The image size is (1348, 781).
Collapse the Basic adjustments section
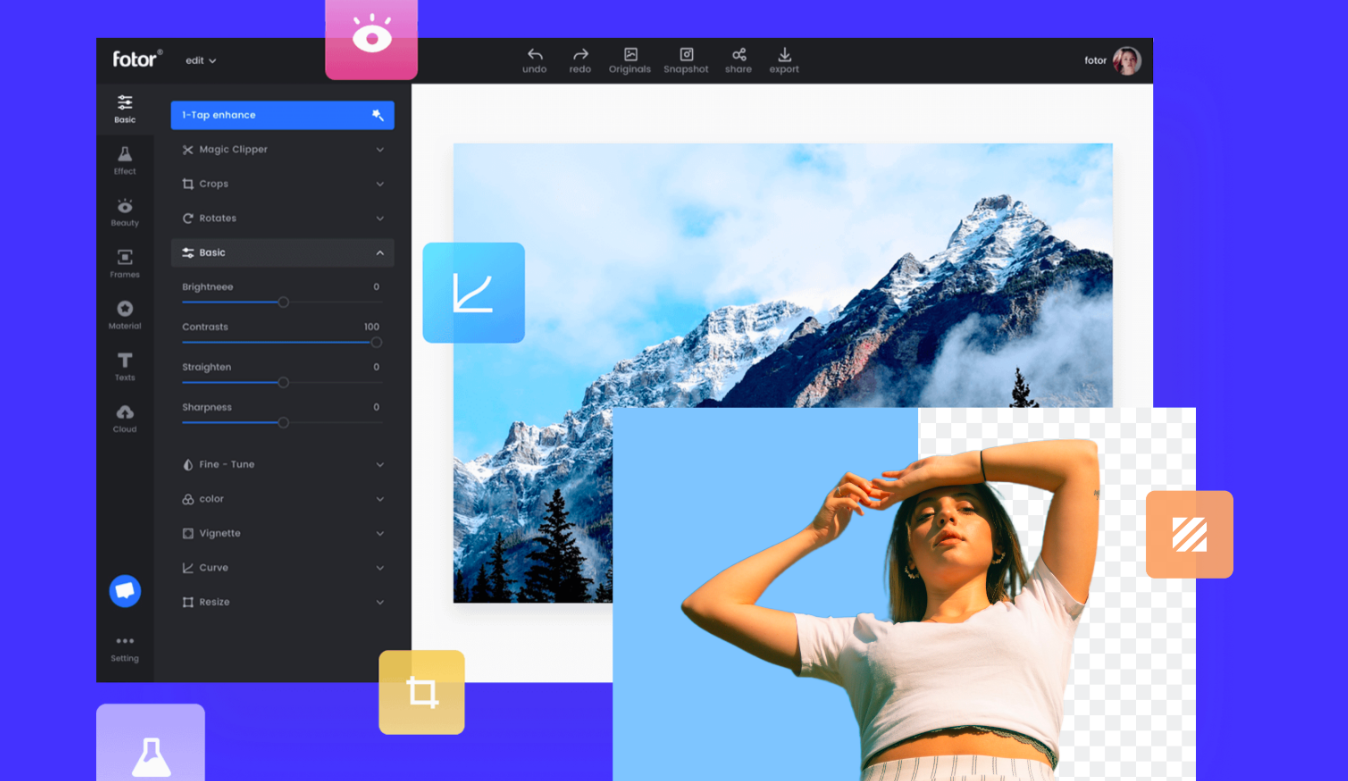click(282, 252)
